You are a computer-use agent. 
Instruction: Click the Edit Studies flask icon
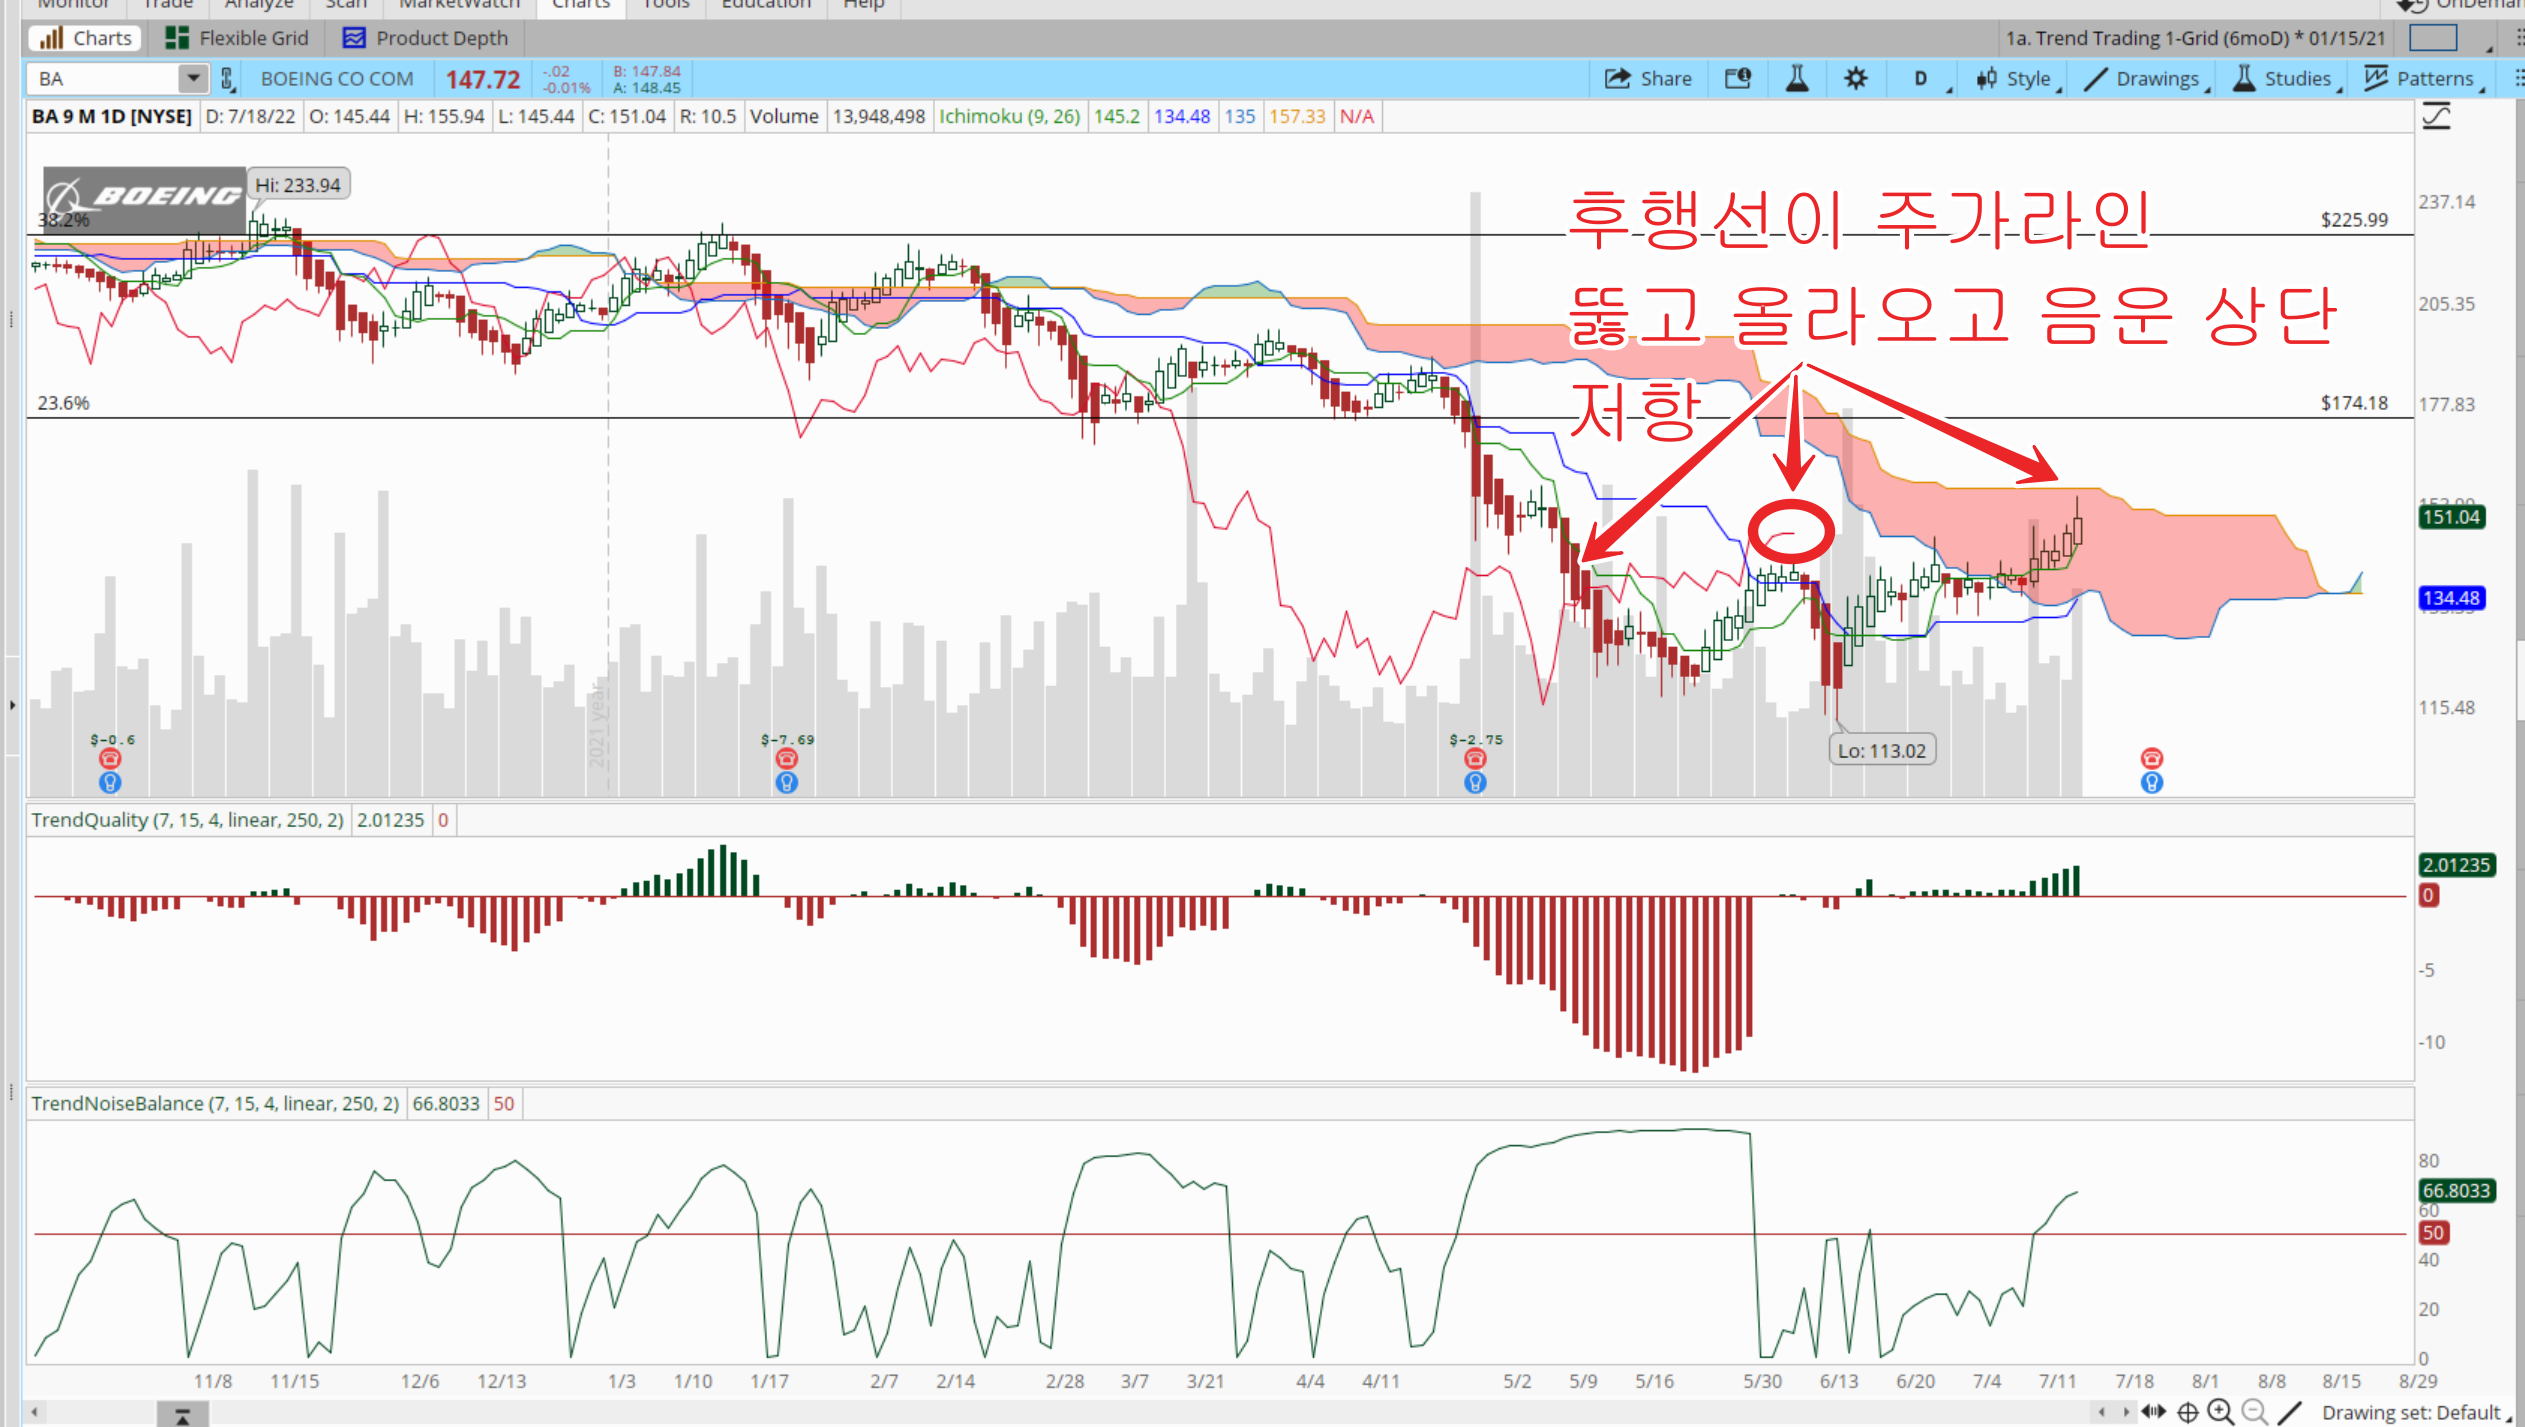1797,79
